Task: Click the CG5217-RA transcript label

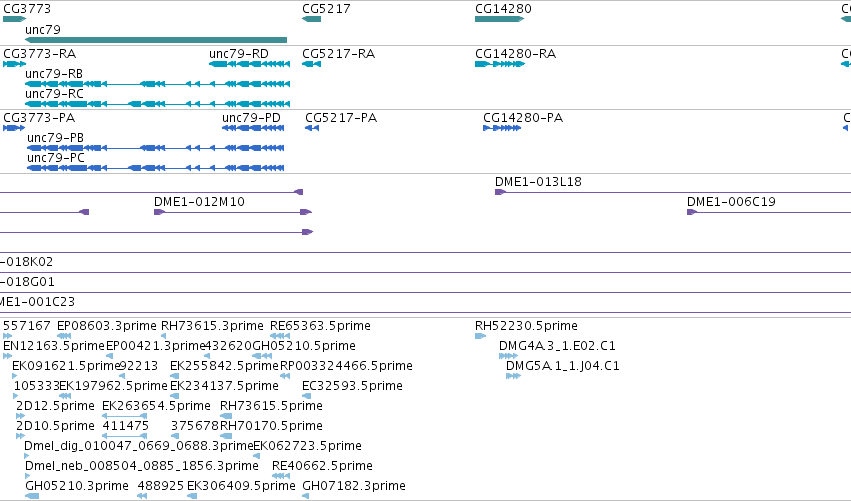Action: (x=339, y=54)
